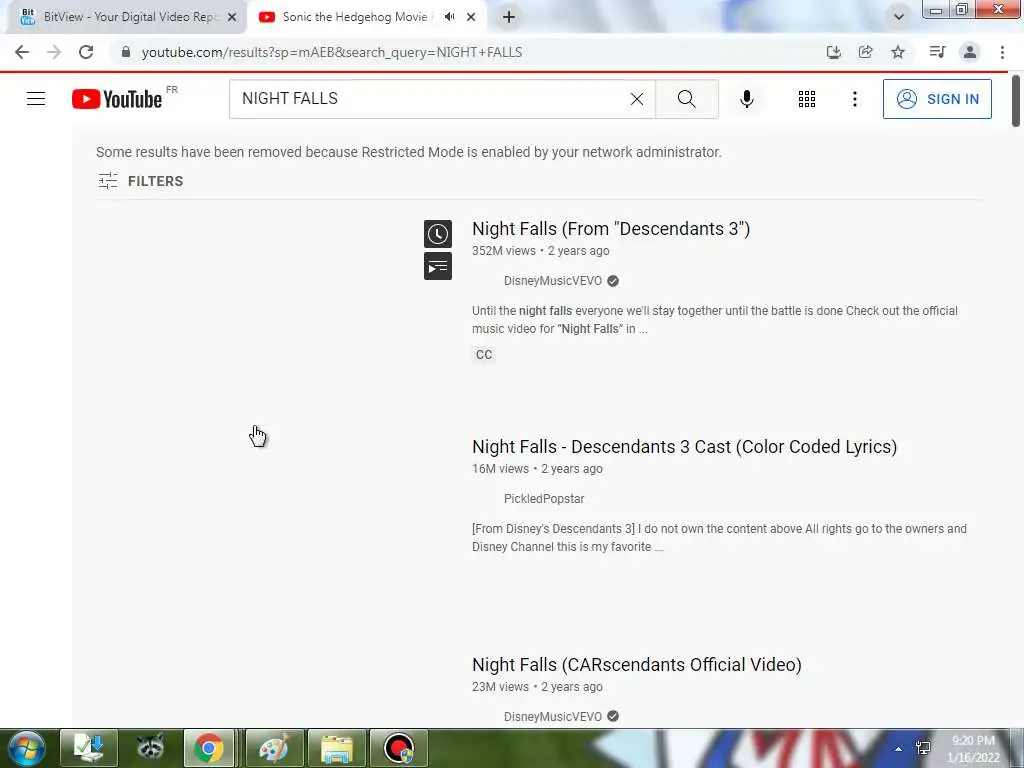Image resolution: width=1024 pixels, height=768 pixels.
Task: Open the Windows Start menu
Action: (26, 748)
